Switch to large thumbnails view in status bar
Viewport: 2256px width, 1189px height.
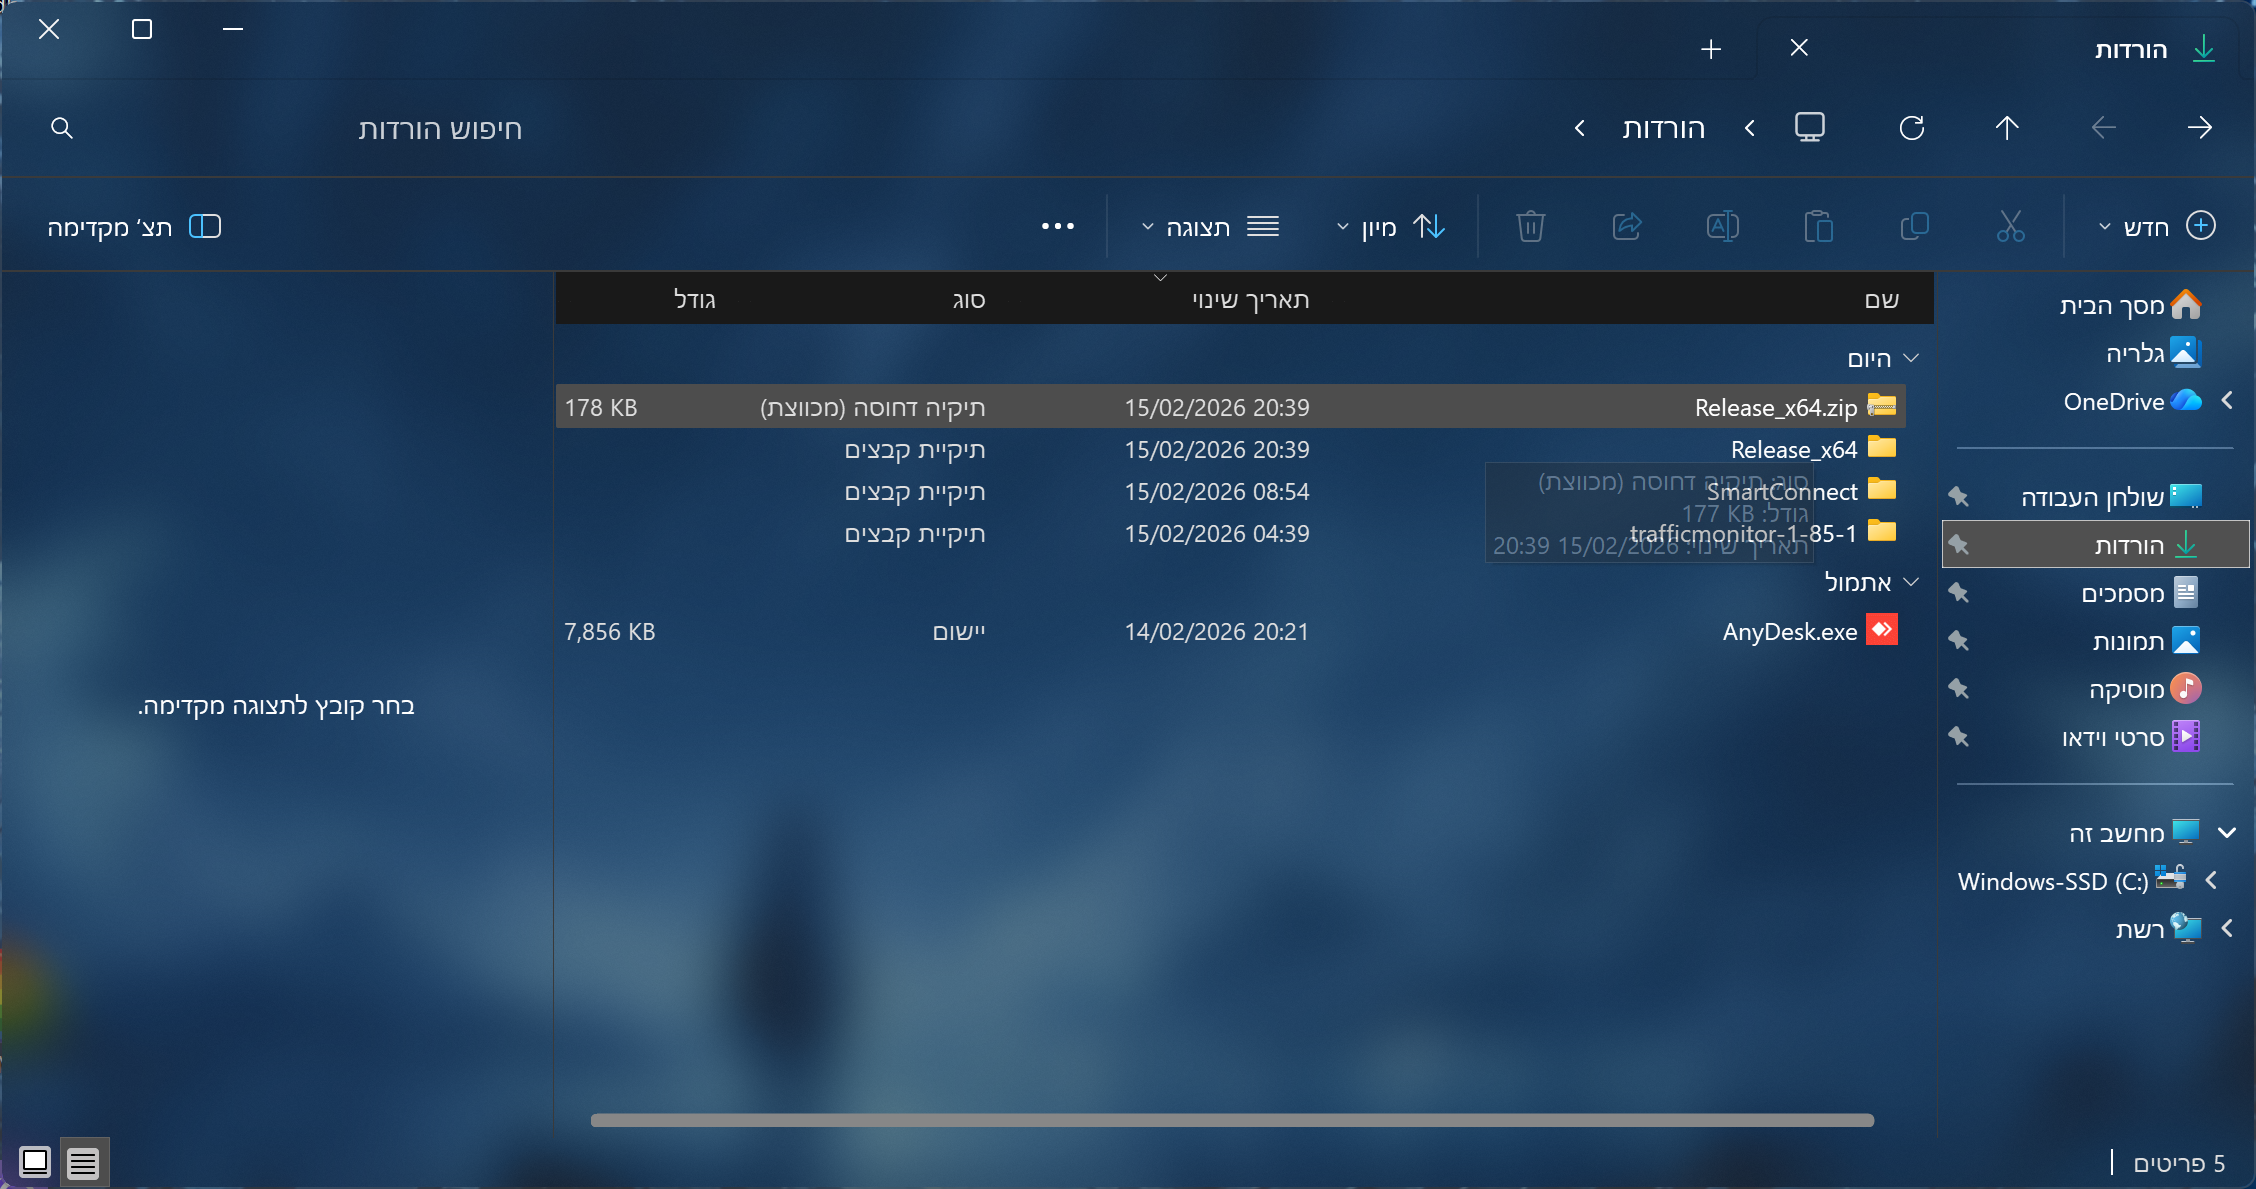click(35, 1162)
